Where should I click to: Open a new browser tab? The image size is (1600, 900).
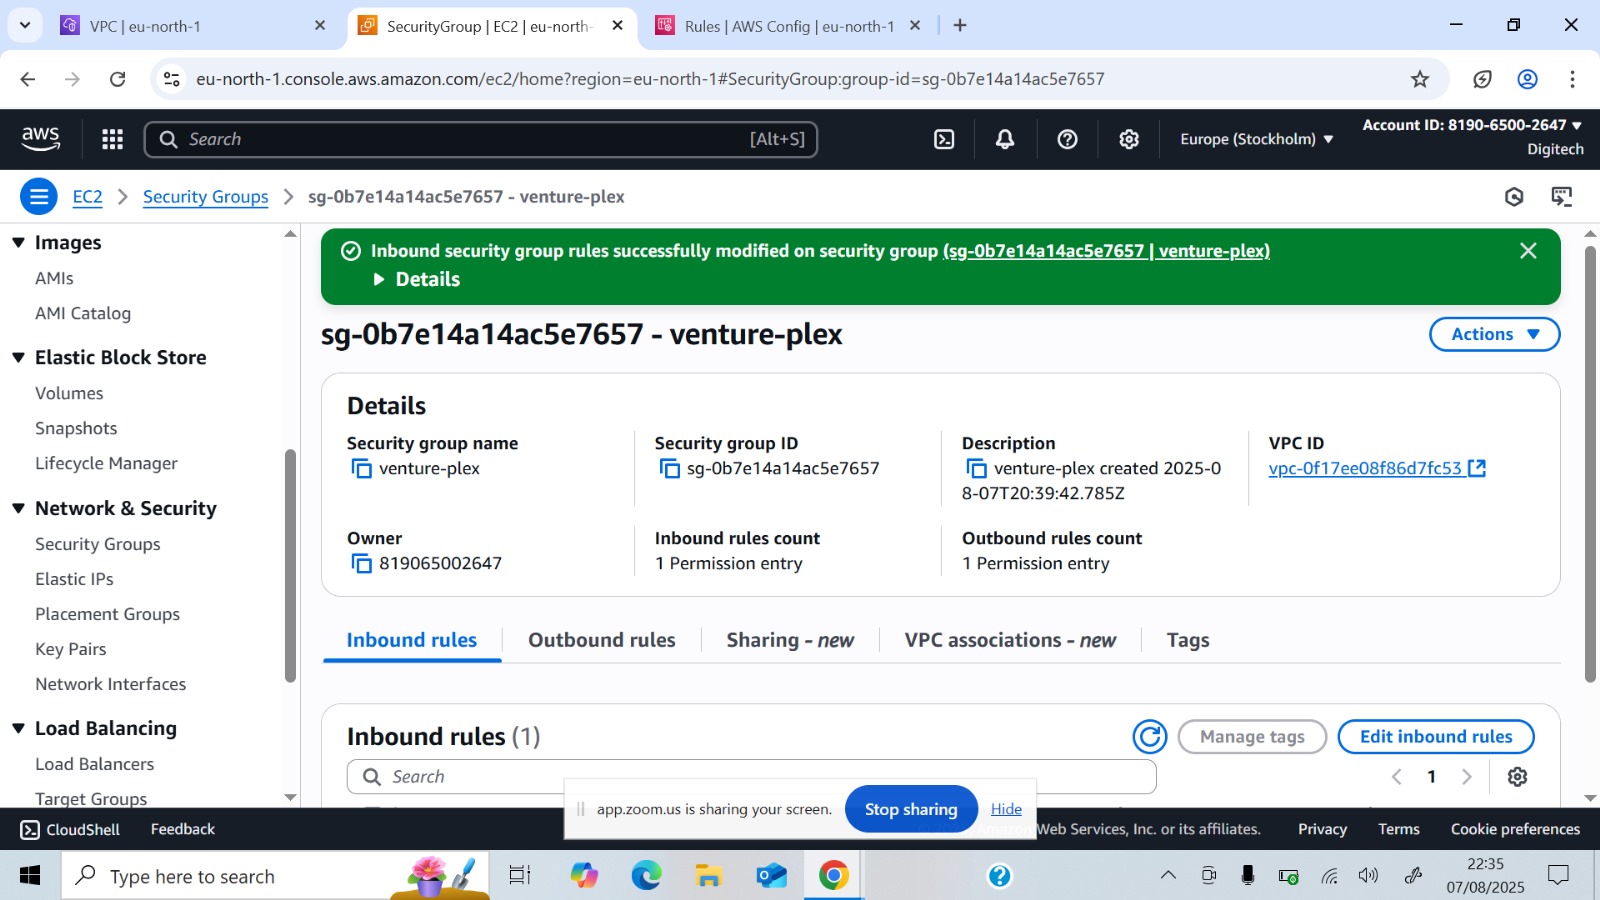click(960, 26)
